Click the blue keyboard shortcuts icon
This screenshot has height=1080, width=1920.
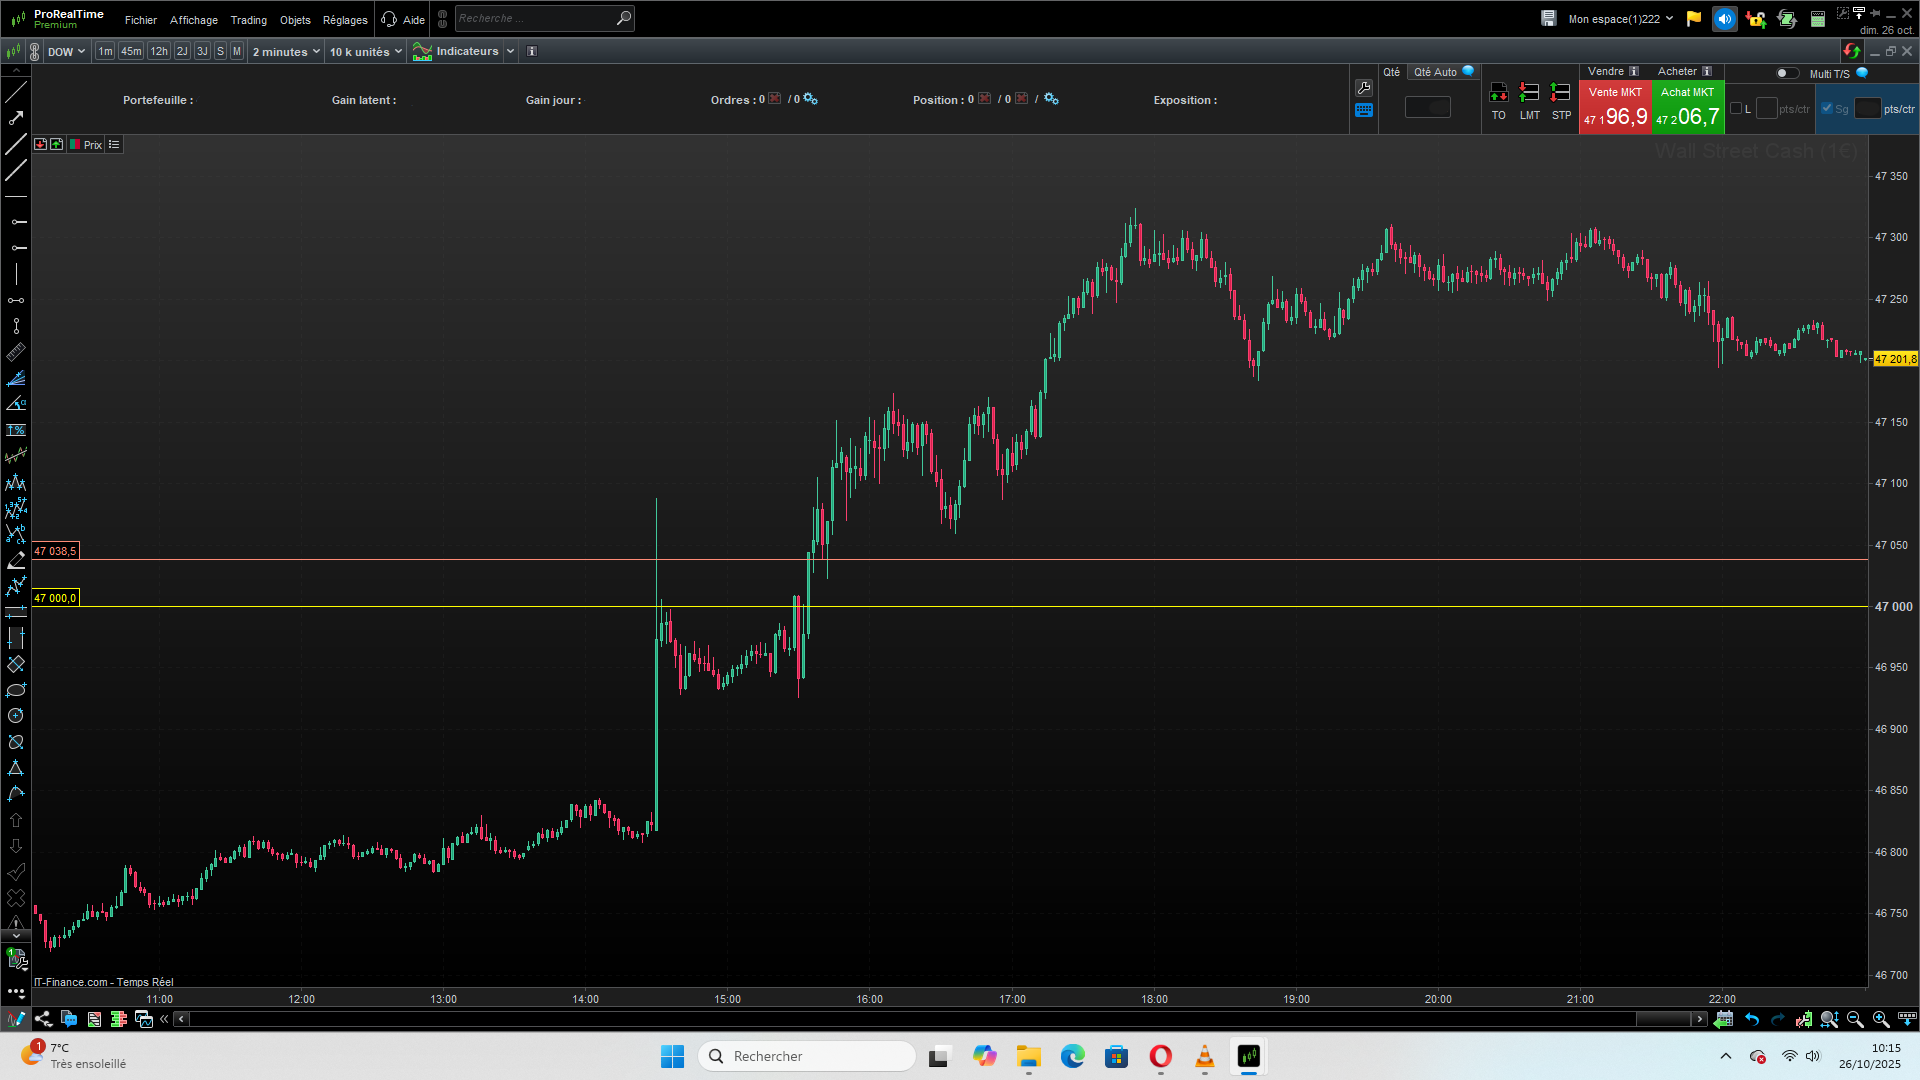point(1364,110)
